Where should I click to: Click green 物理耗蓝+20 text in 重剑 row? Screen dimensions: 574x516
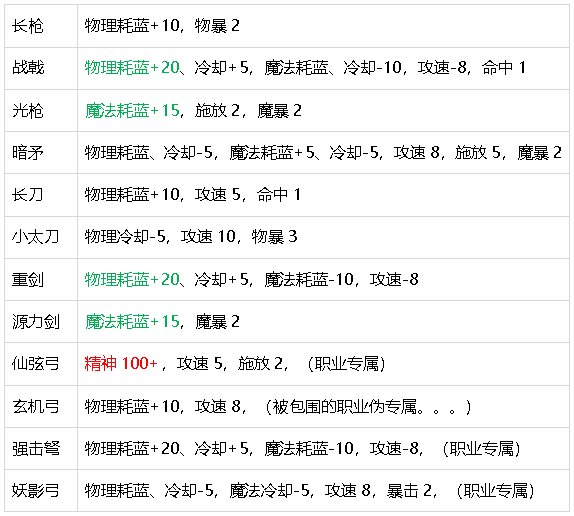coord(132,279)
